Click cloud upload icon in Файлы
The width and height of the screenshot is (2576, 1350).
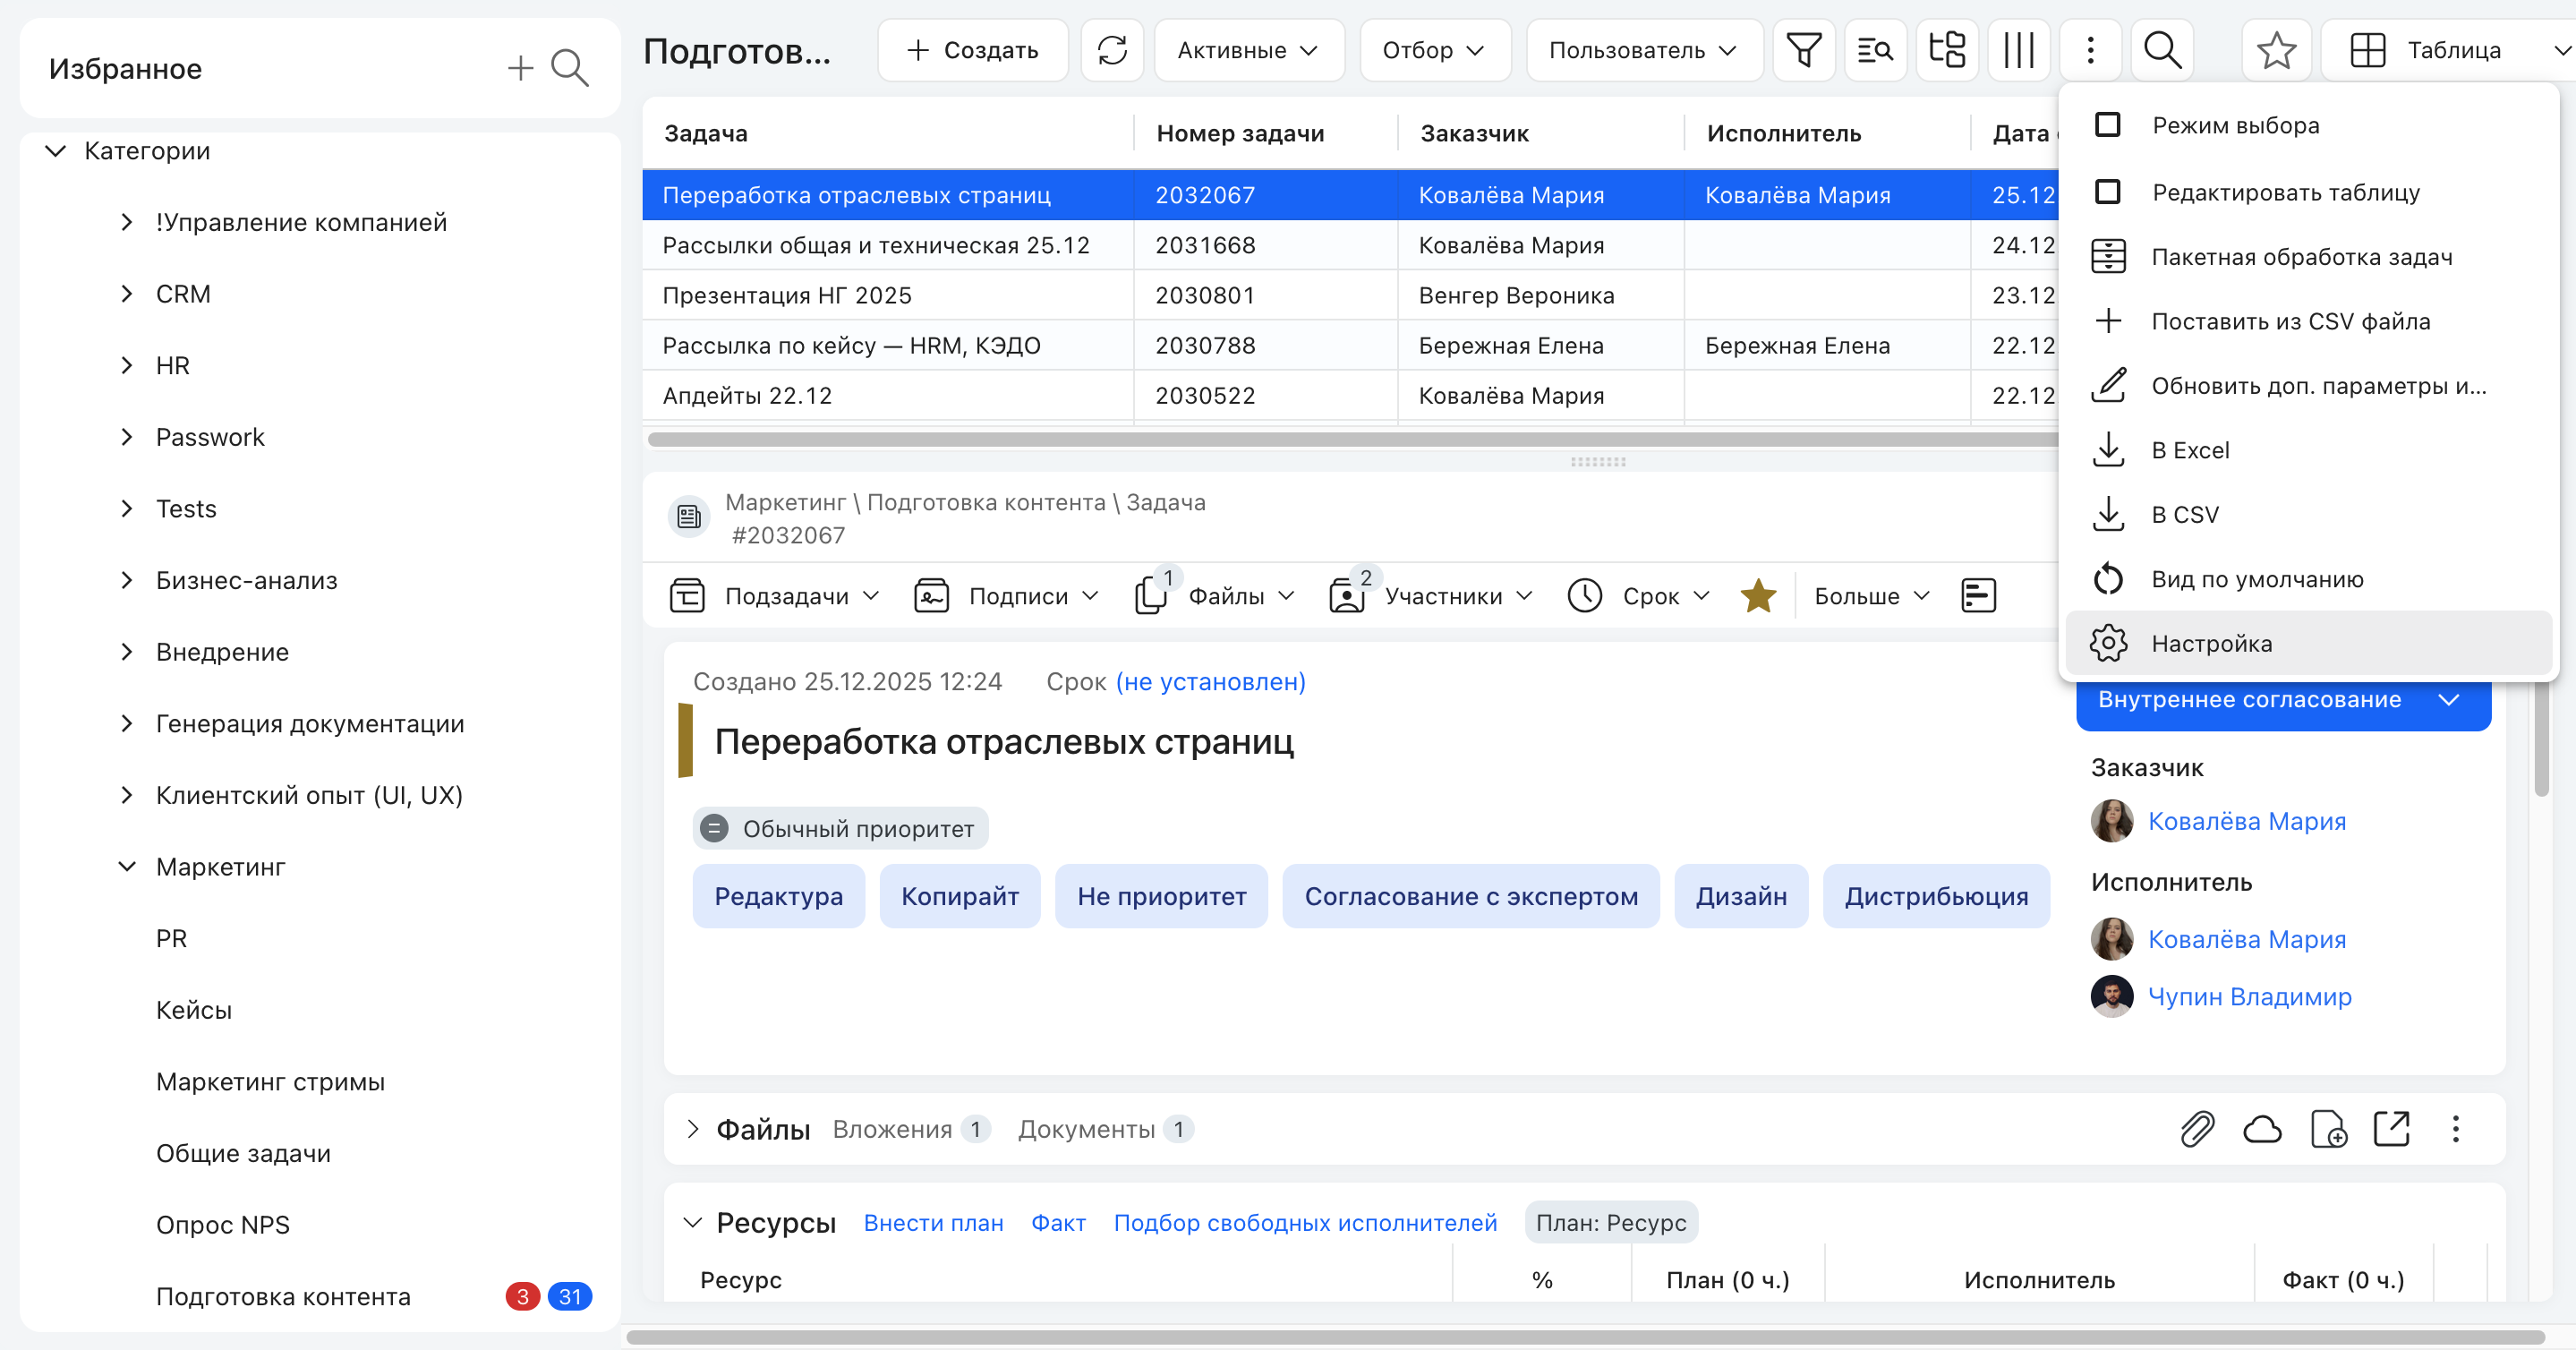tap(2262, 1129)
